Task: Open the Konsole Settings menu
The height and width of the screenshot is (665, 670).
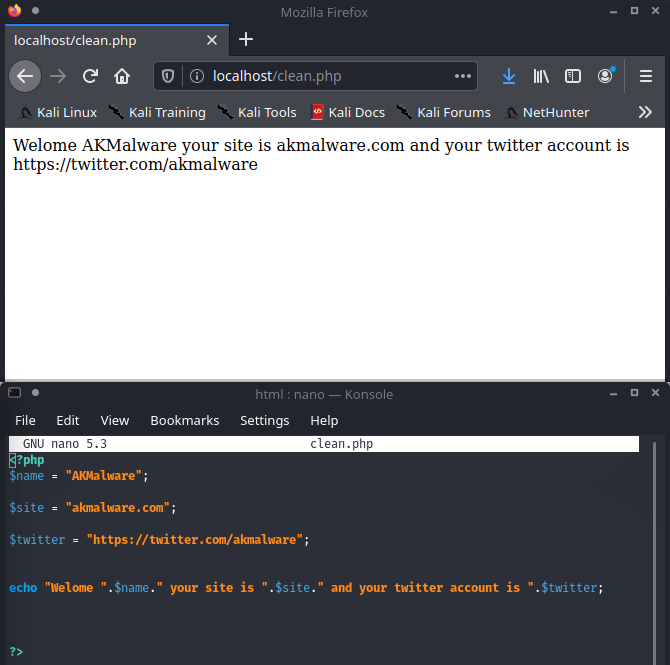Action: coord(264,420)
